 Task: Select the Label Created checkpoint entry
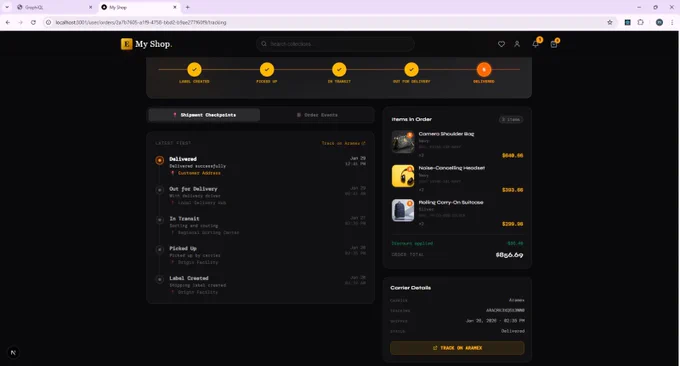[260, 285]
